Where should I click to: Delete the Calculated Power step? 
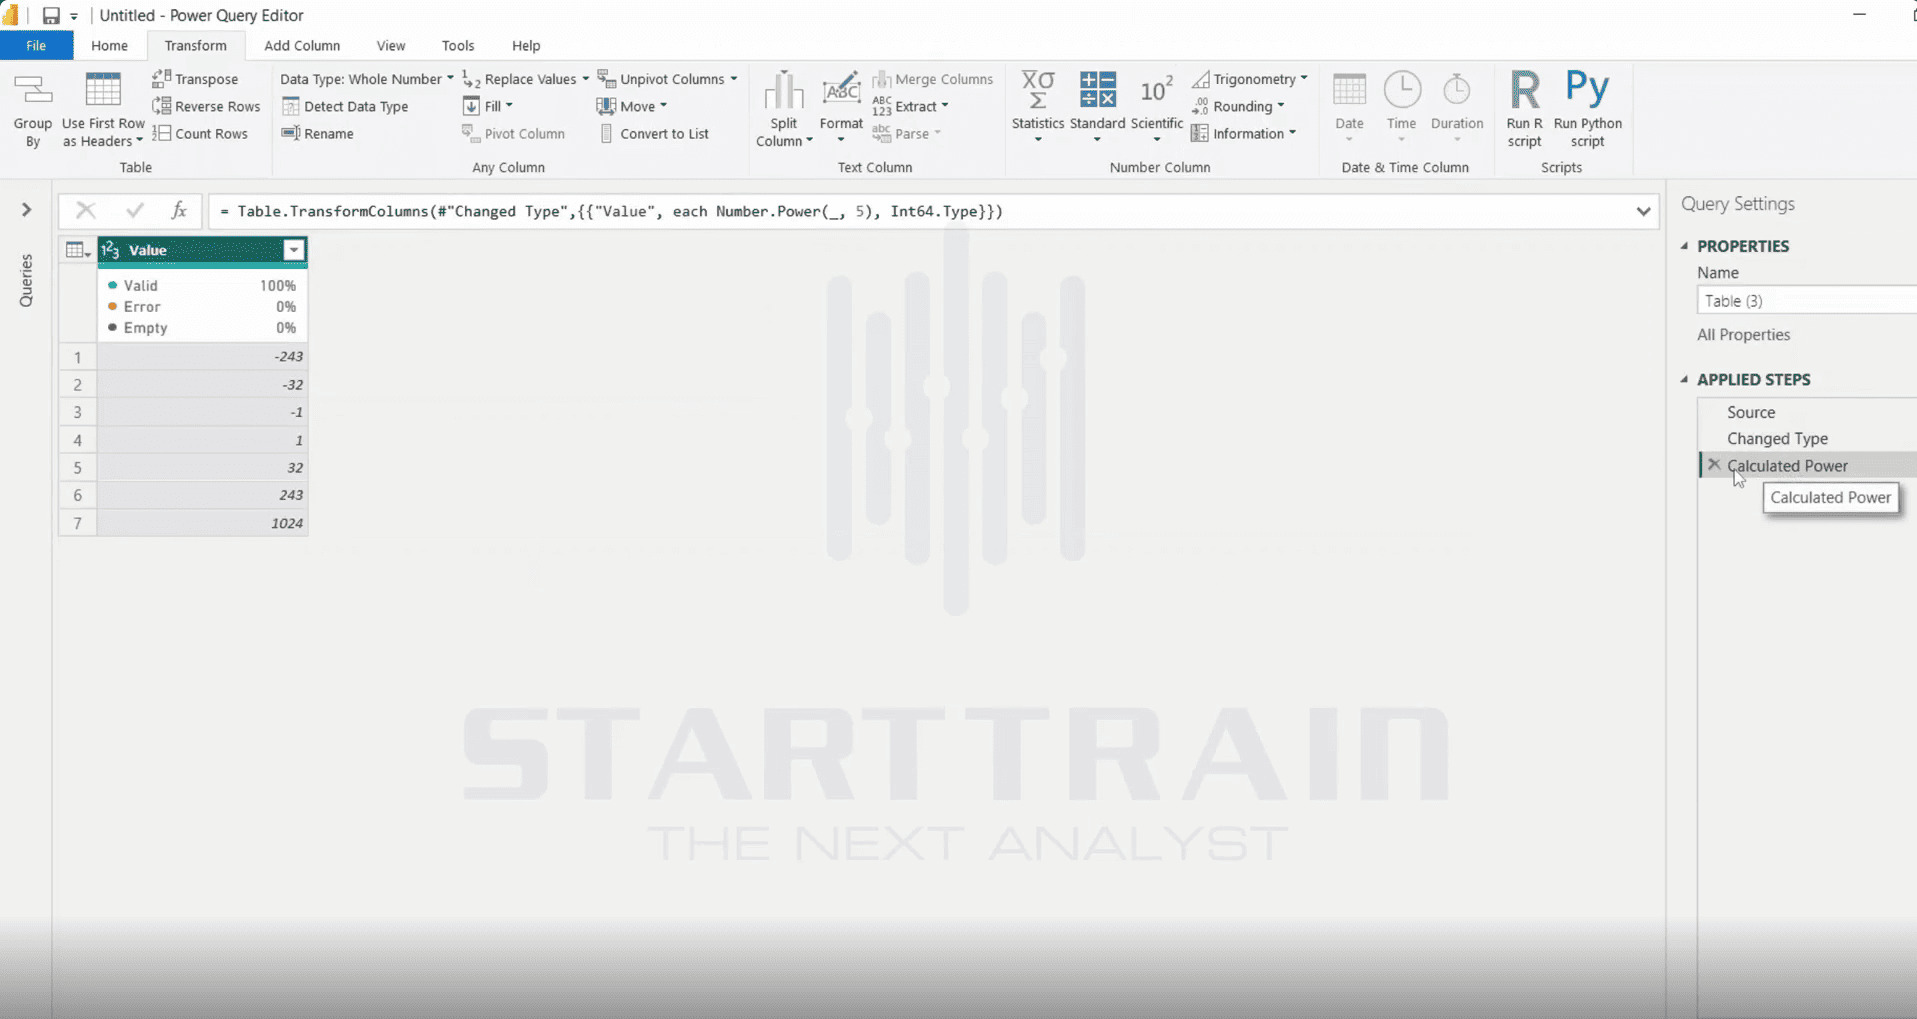point(1714,465)
